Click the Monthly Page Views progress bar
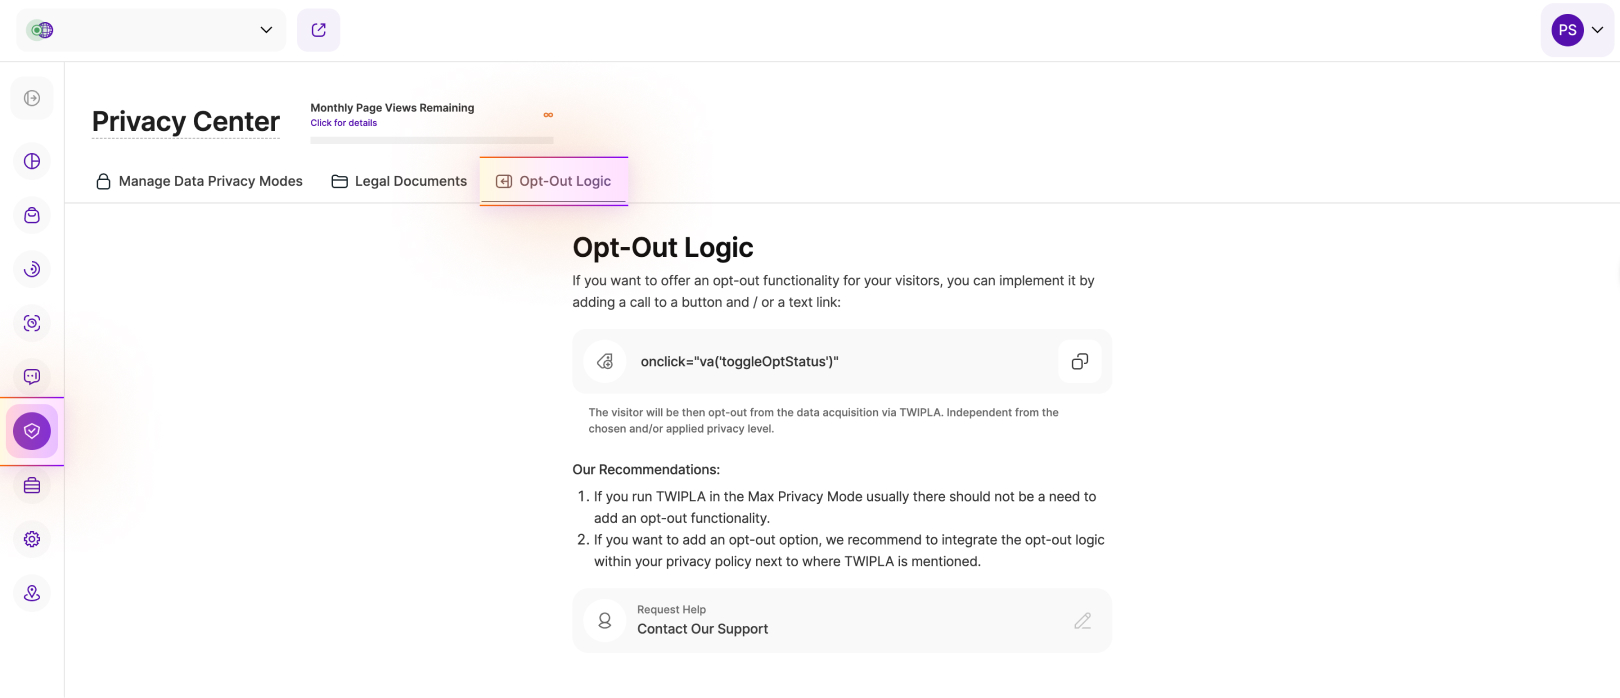This screenshot has height=698, width=1620. tap(431, 140)
